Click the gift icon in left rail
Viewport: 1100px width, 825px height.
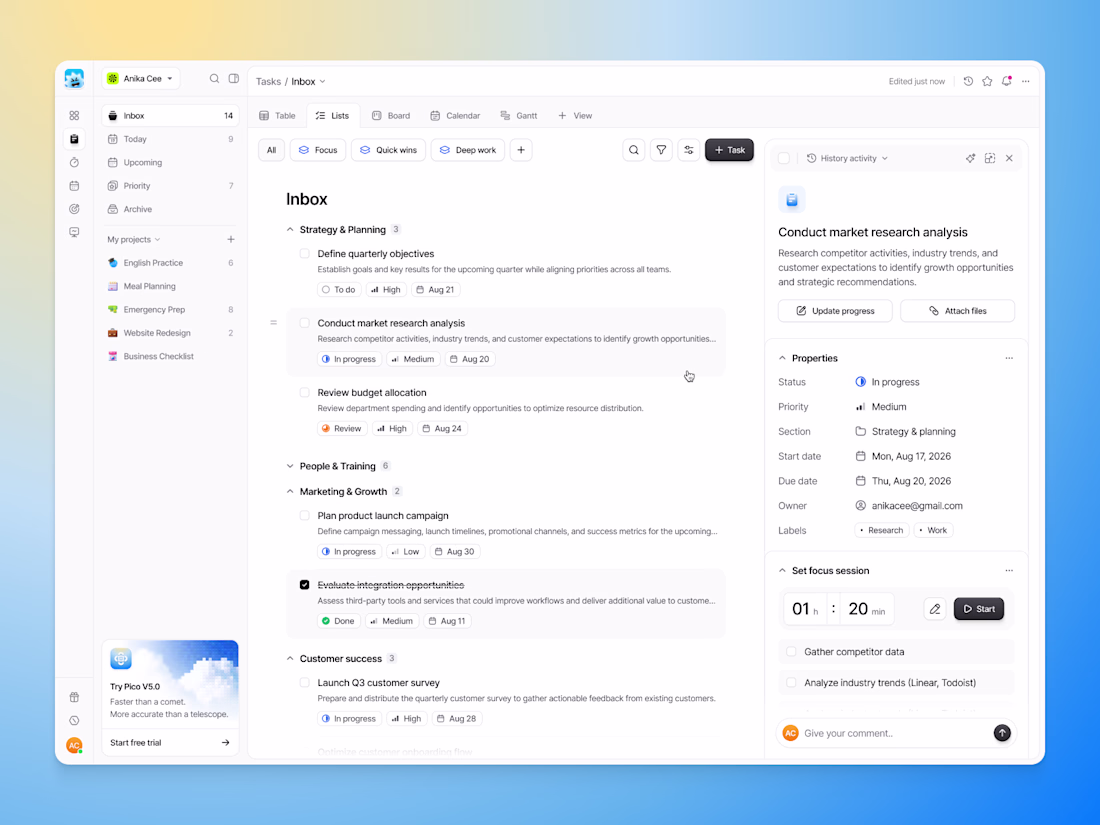tap(74, 697)
